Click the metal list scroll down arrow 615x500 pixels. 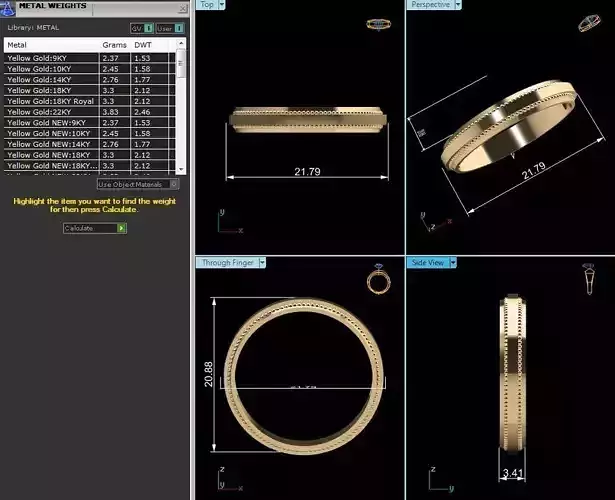[181, 169]
